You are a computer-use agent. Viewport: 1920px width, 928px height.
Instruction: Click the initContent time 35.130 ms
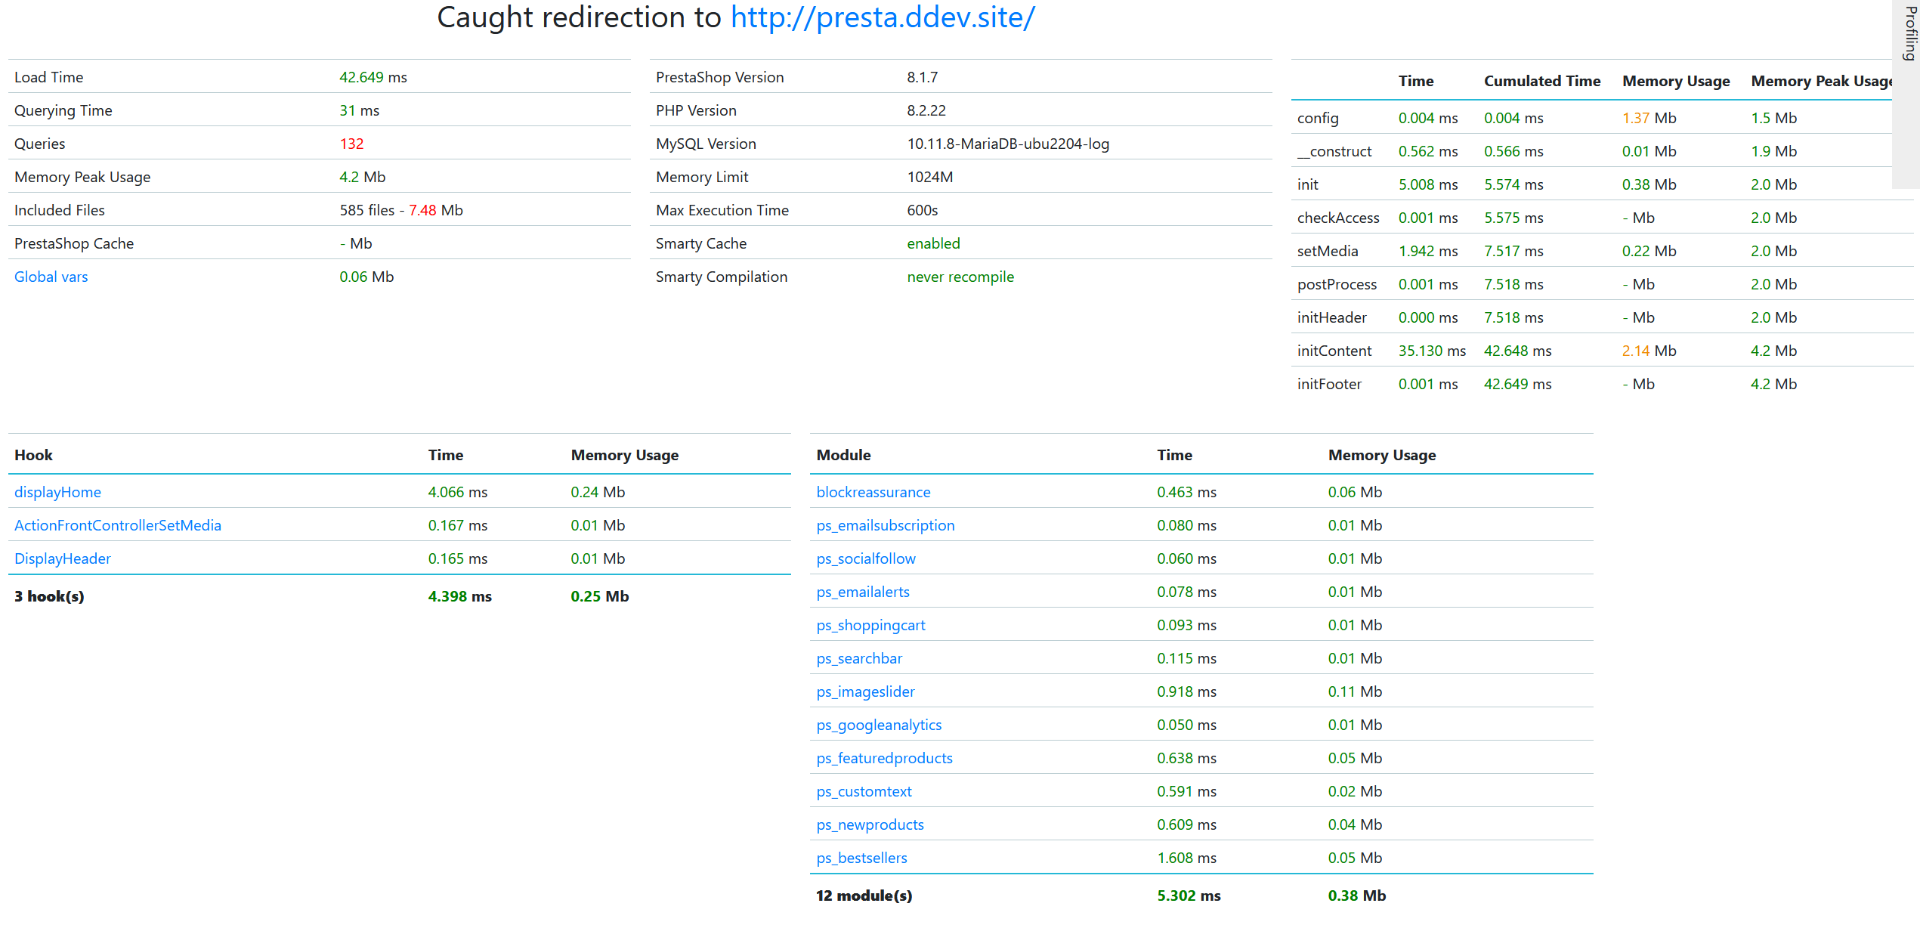[x=1432, y=351]
